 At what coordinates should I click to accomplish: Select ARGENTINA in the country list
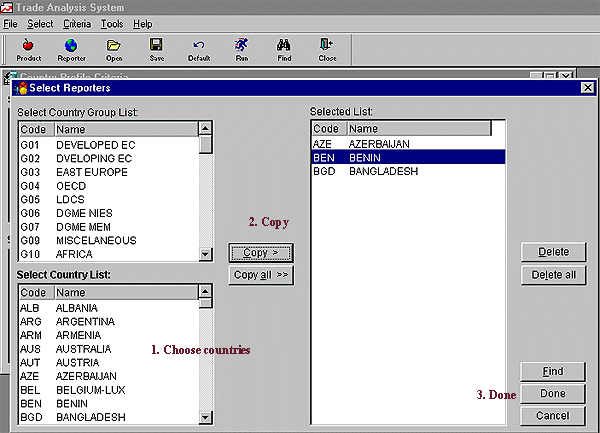[x=85, y=322]
